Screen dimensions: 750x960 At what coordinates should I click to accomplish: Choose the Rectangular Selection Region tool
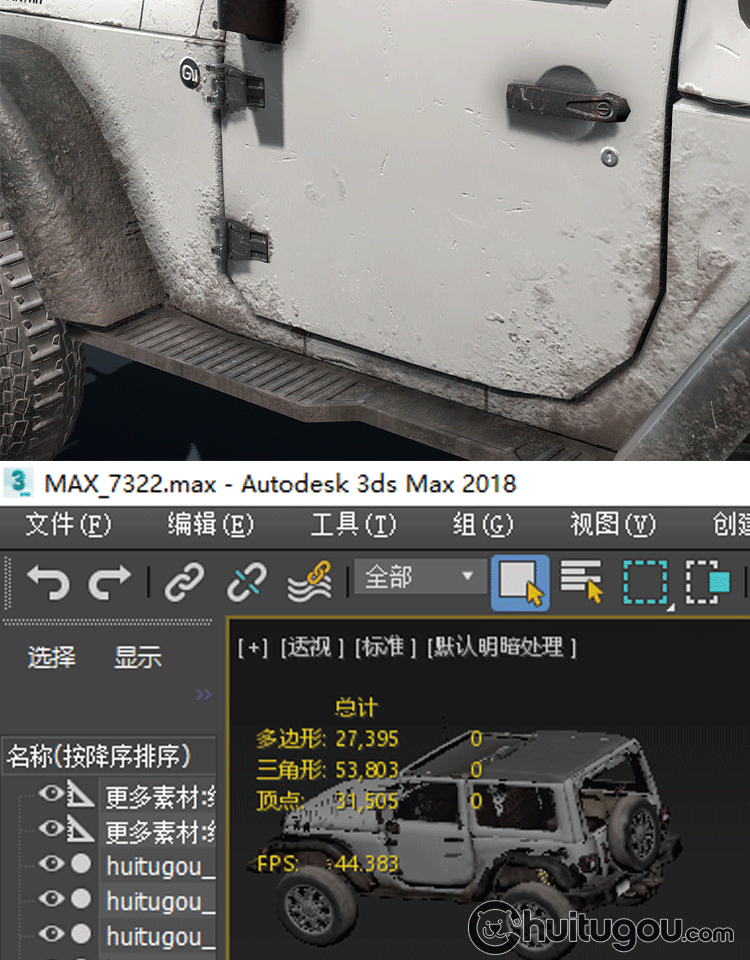pos(647,583)
